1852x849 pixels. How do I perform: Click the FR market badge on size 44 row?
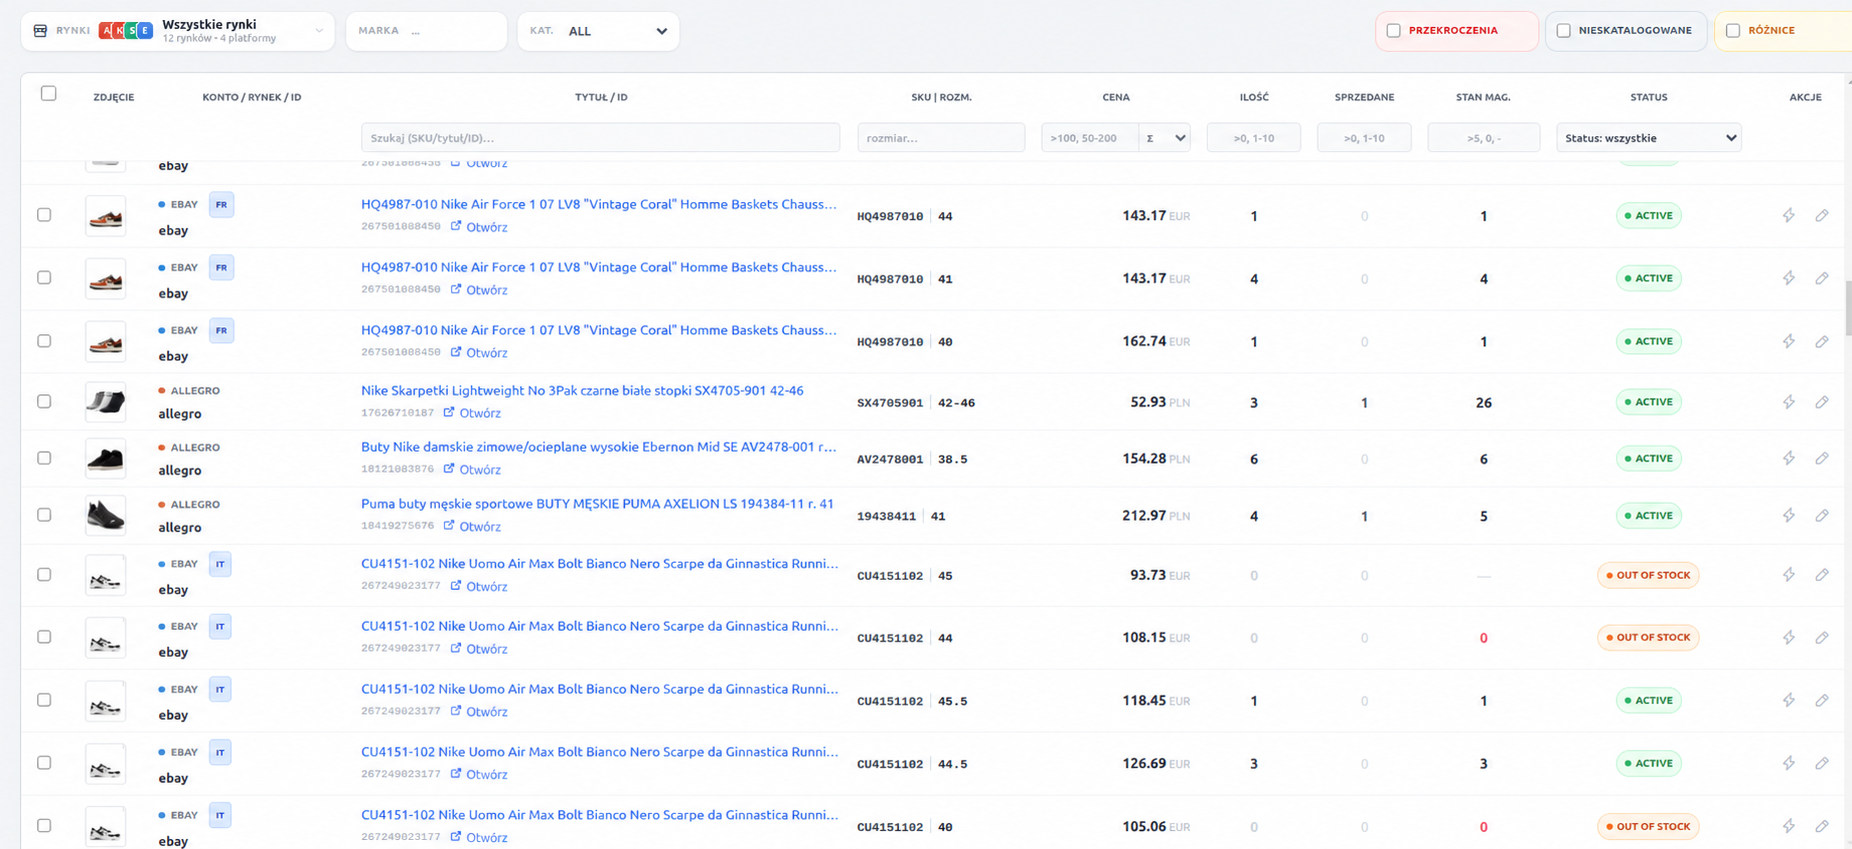point(221,204)
